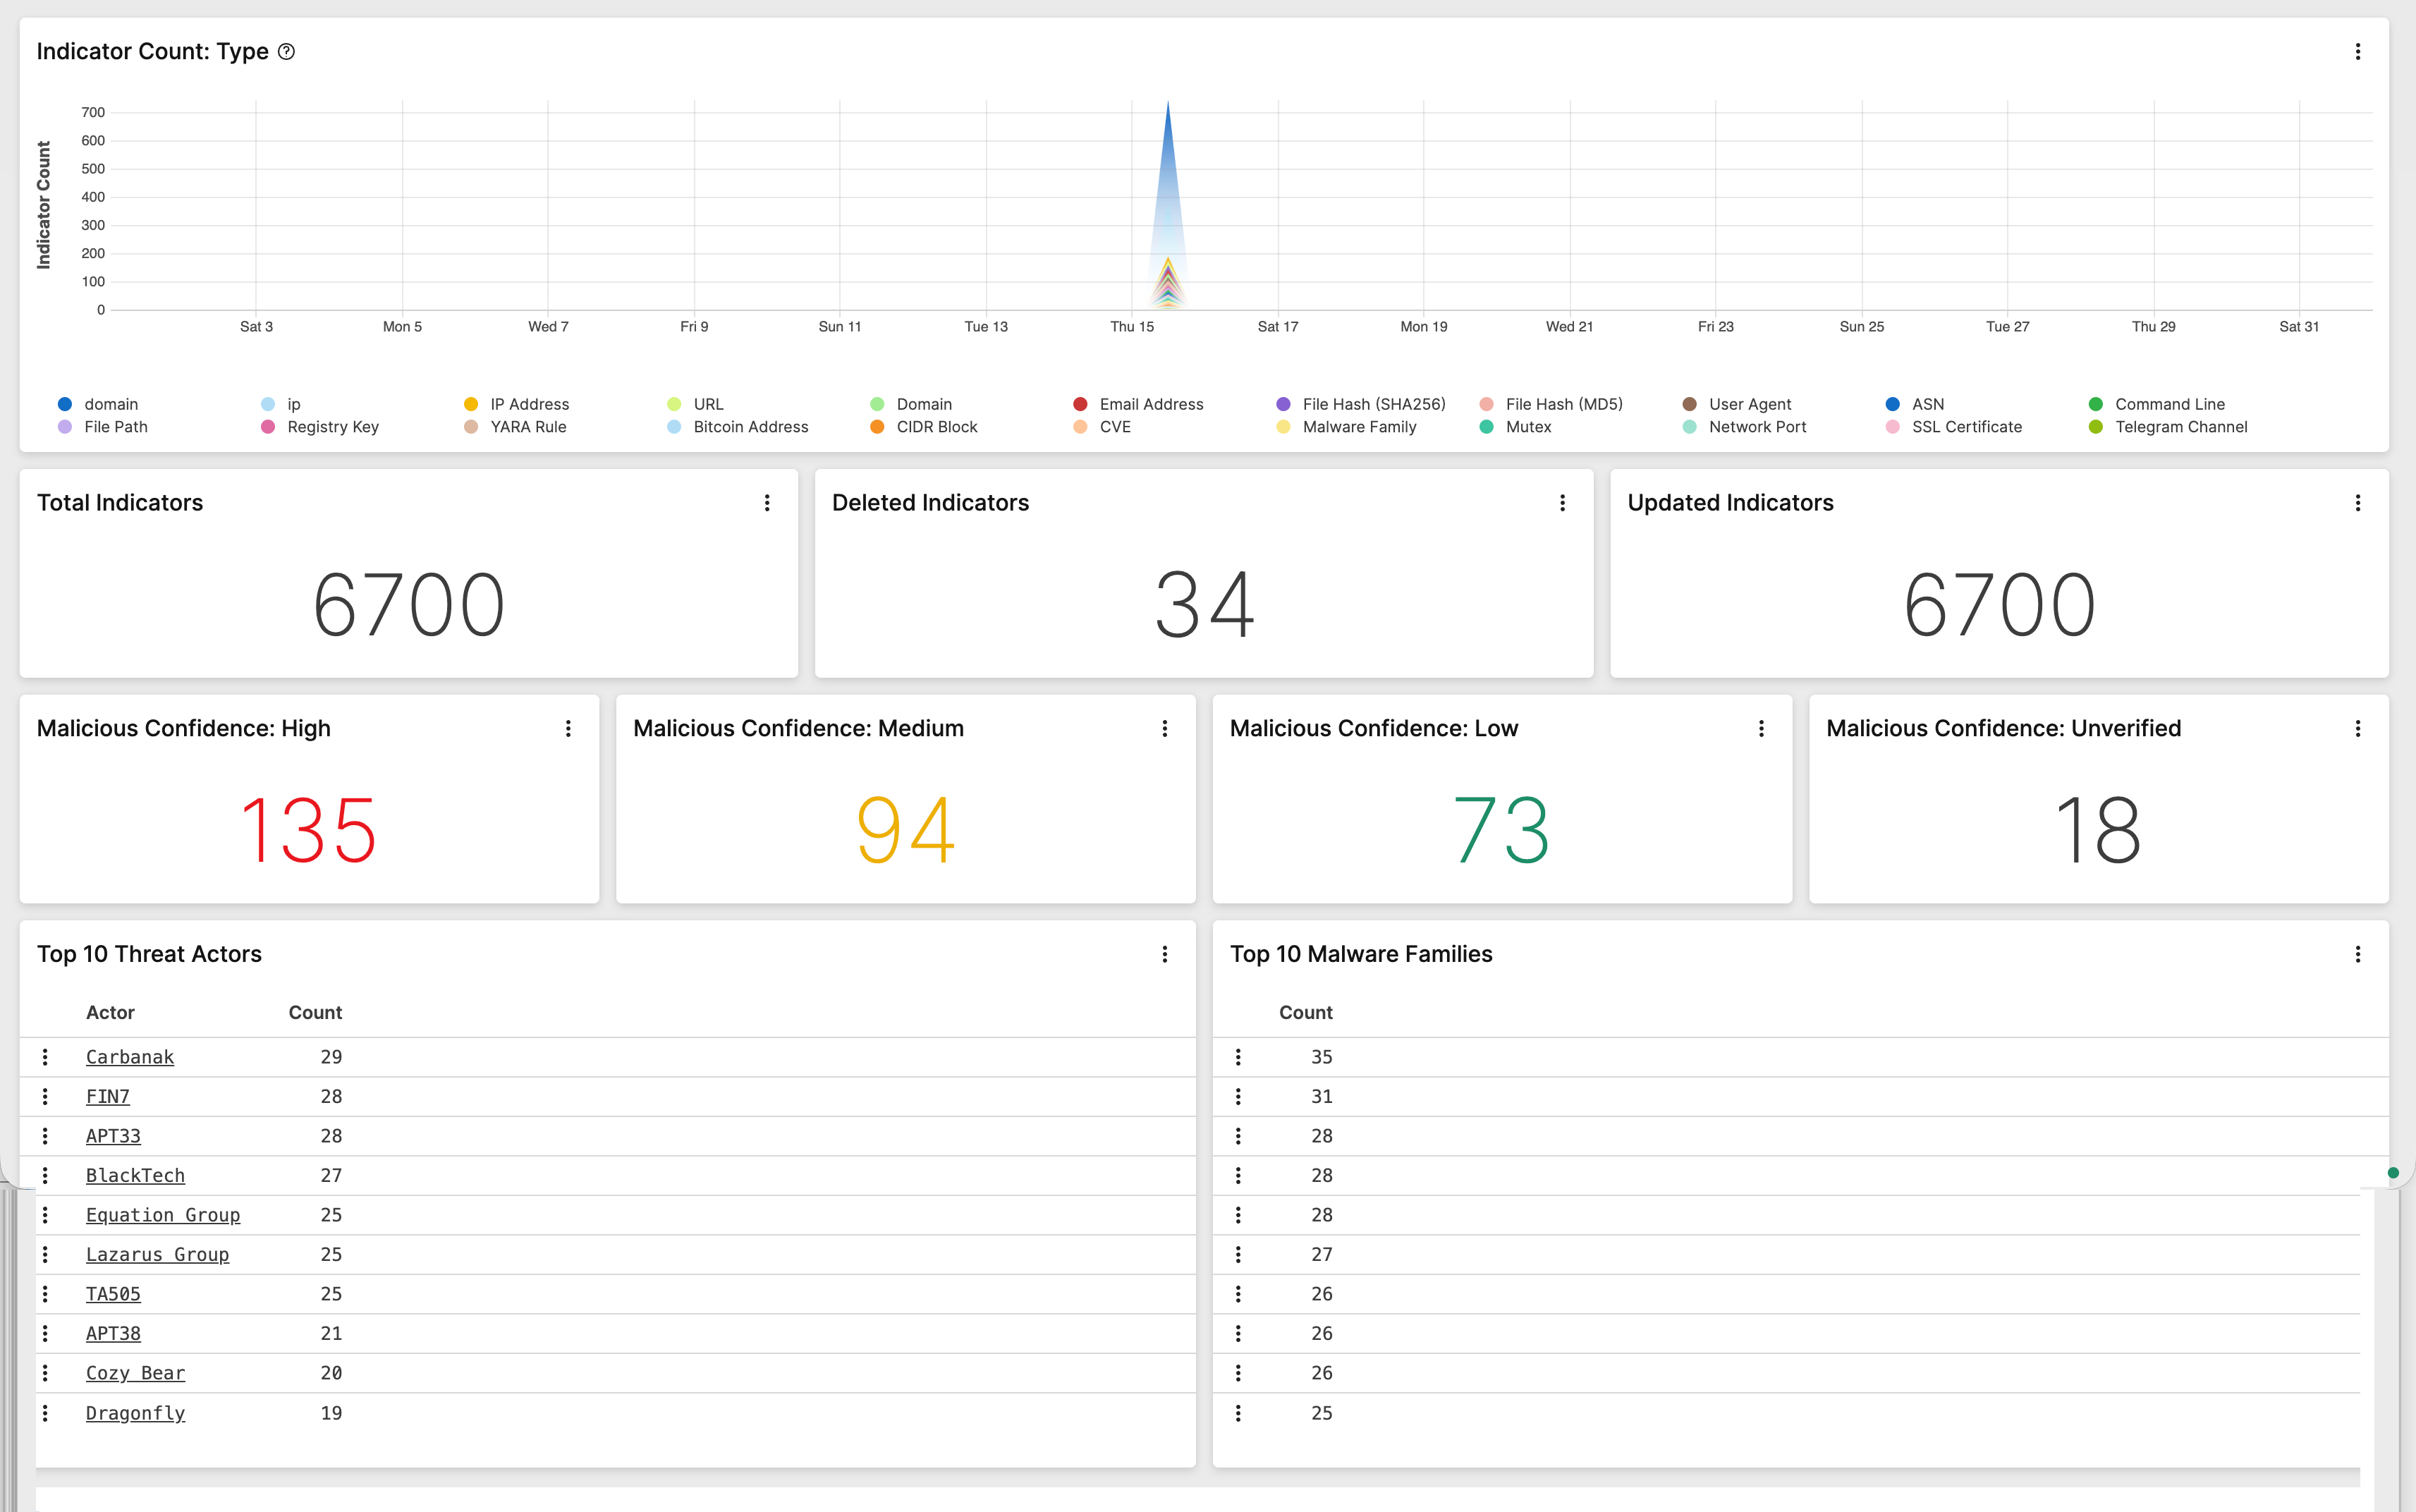The height and width of the screenshot is (1512, 2416).
Task: Toggle the File Hash (MD5) legend series
Action: pyautogui.click(x=1551, y=404)
